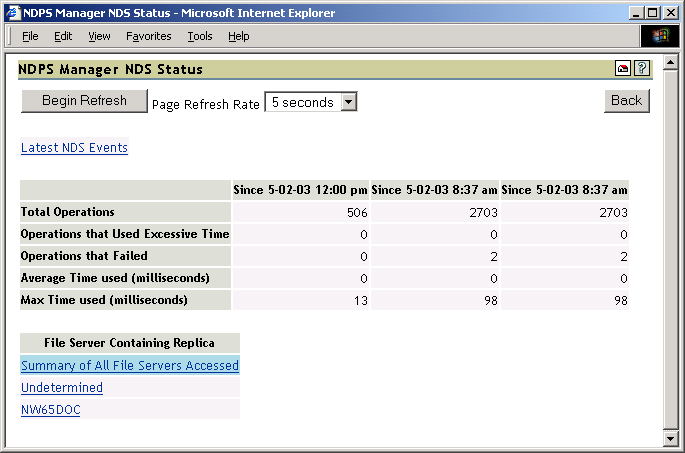Open the Page Refresh Rate dropdown
The height and width of the screenshot is (453, 685).
(348, 102)
